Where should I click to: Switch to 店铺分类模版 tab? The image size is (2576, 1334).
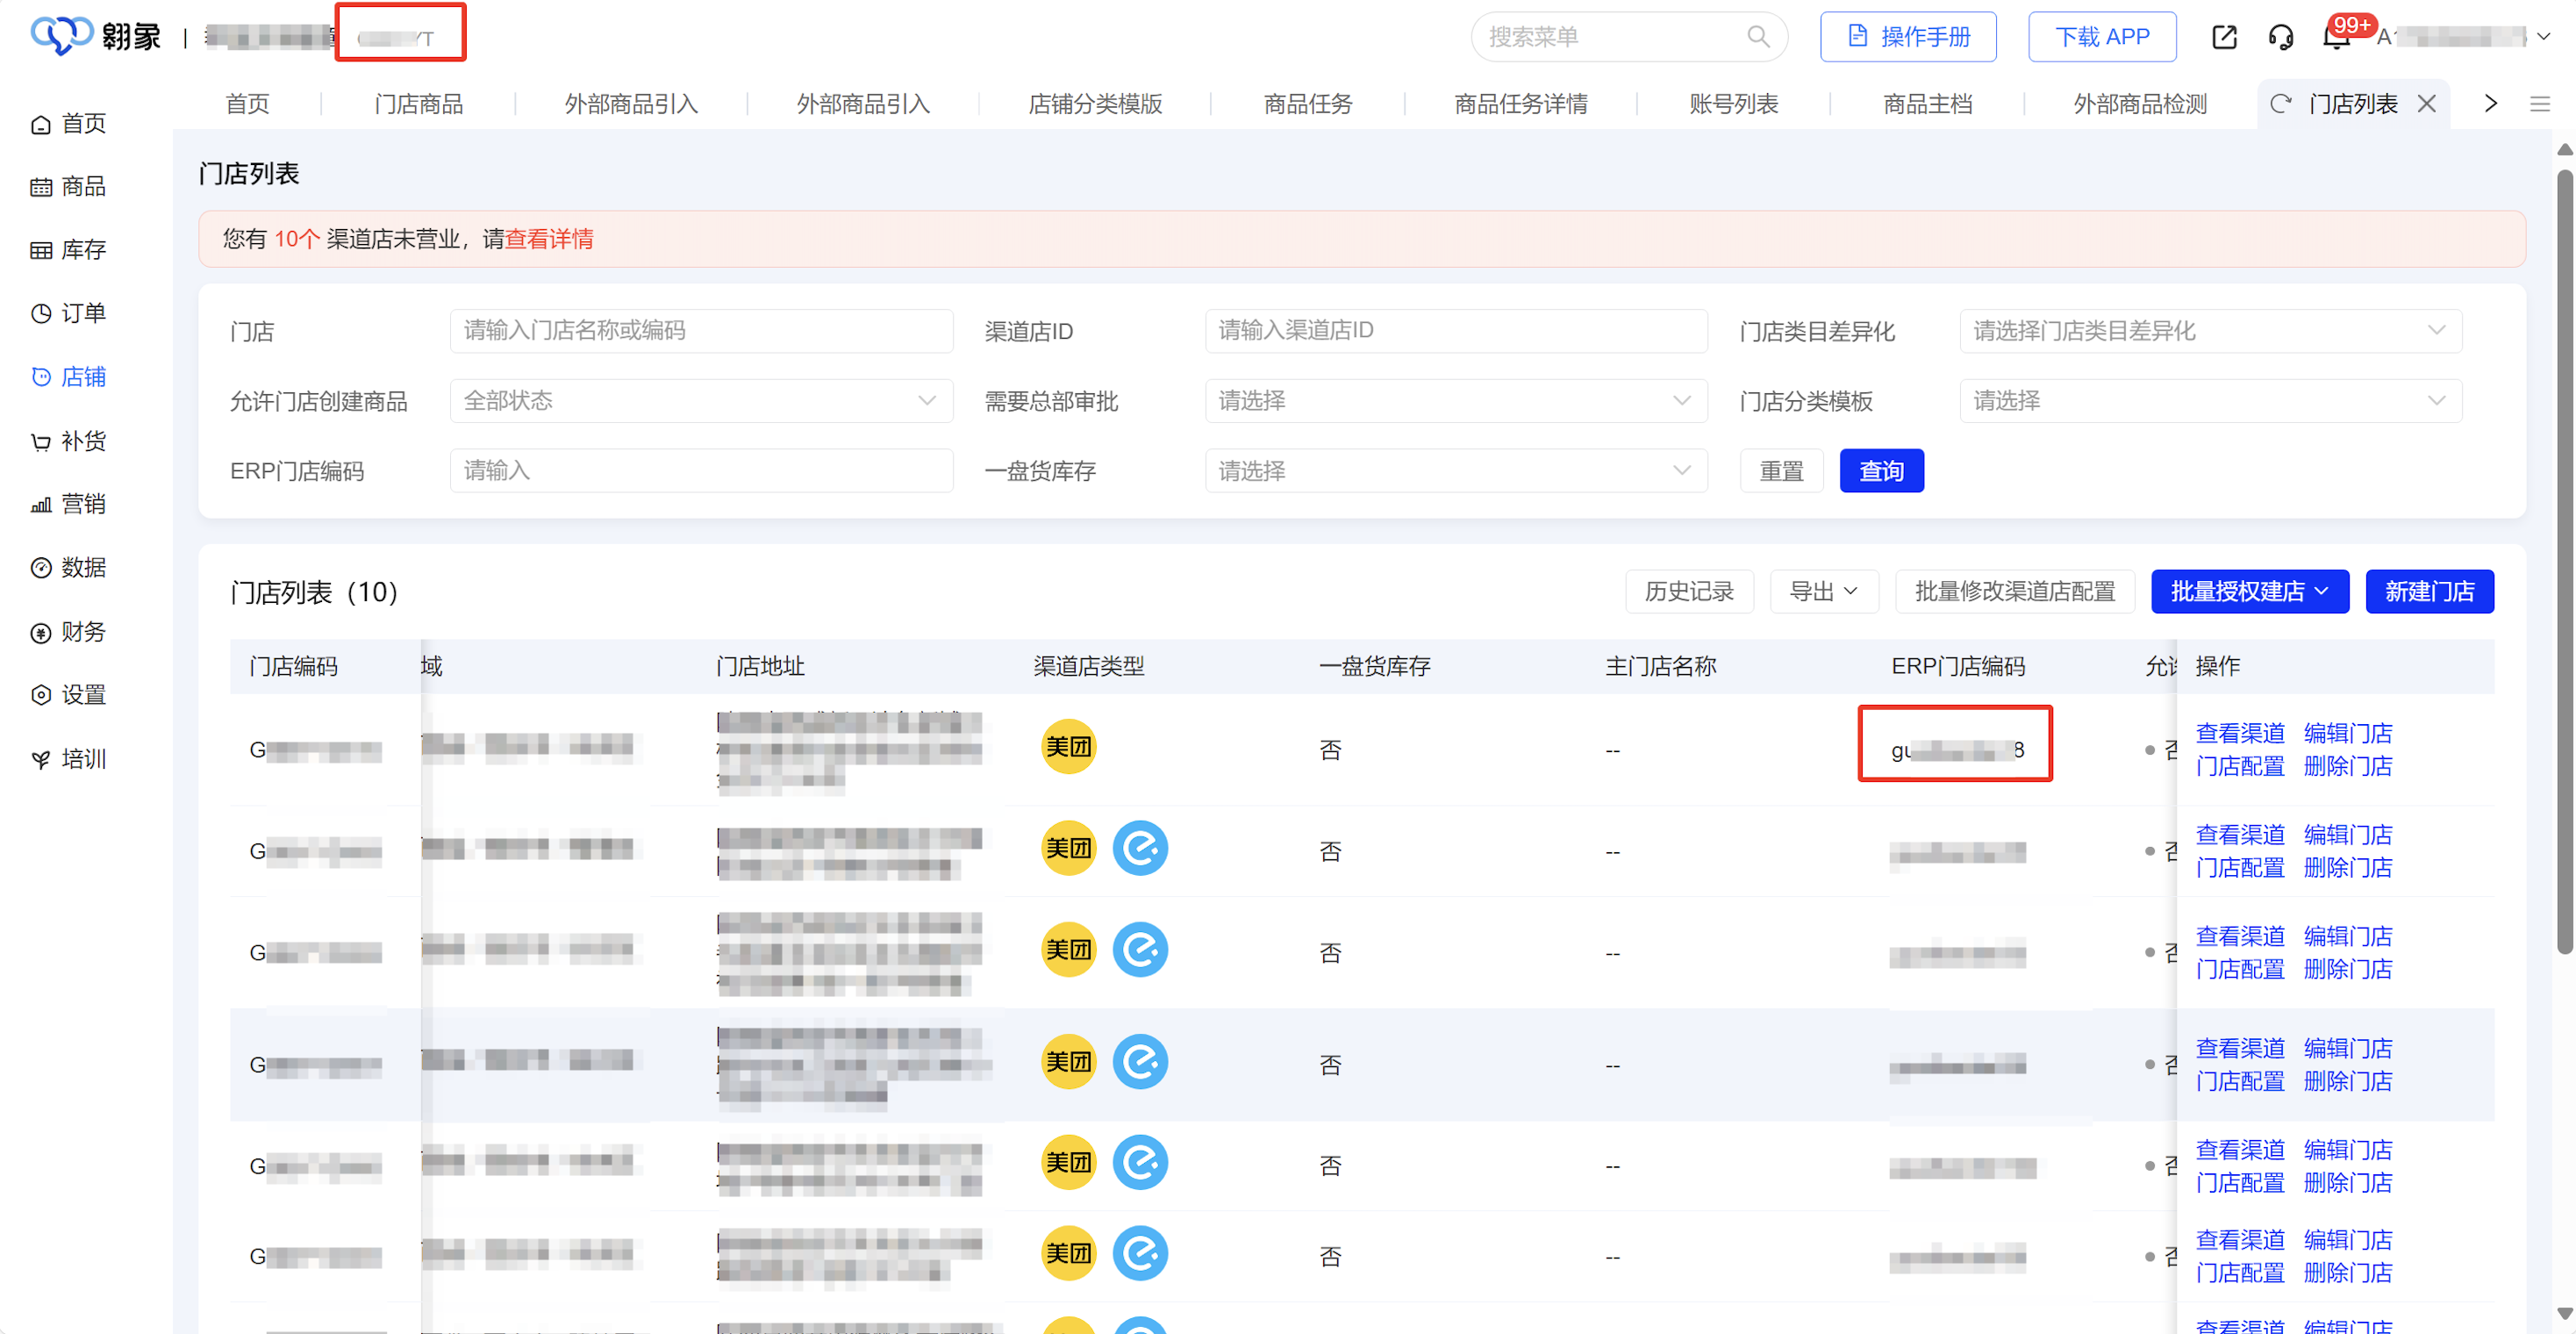pyautogui.click(x=1095, y=104)
